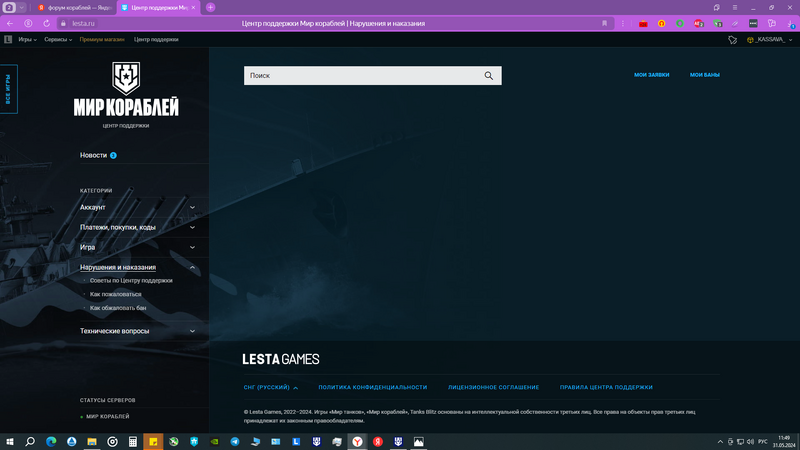Open Как обжаловать бан article
This screenshot has height=450, width=800.
(x=118, y=308)
